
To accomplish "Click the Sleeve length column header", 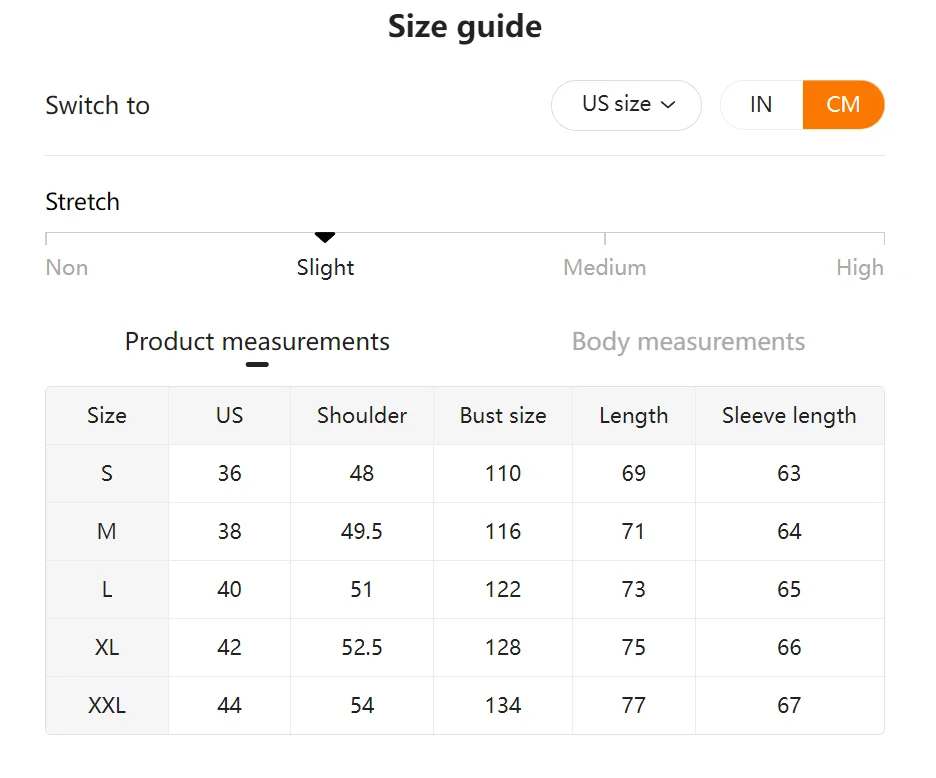I will pyautogui.click(x=789, y=416).
